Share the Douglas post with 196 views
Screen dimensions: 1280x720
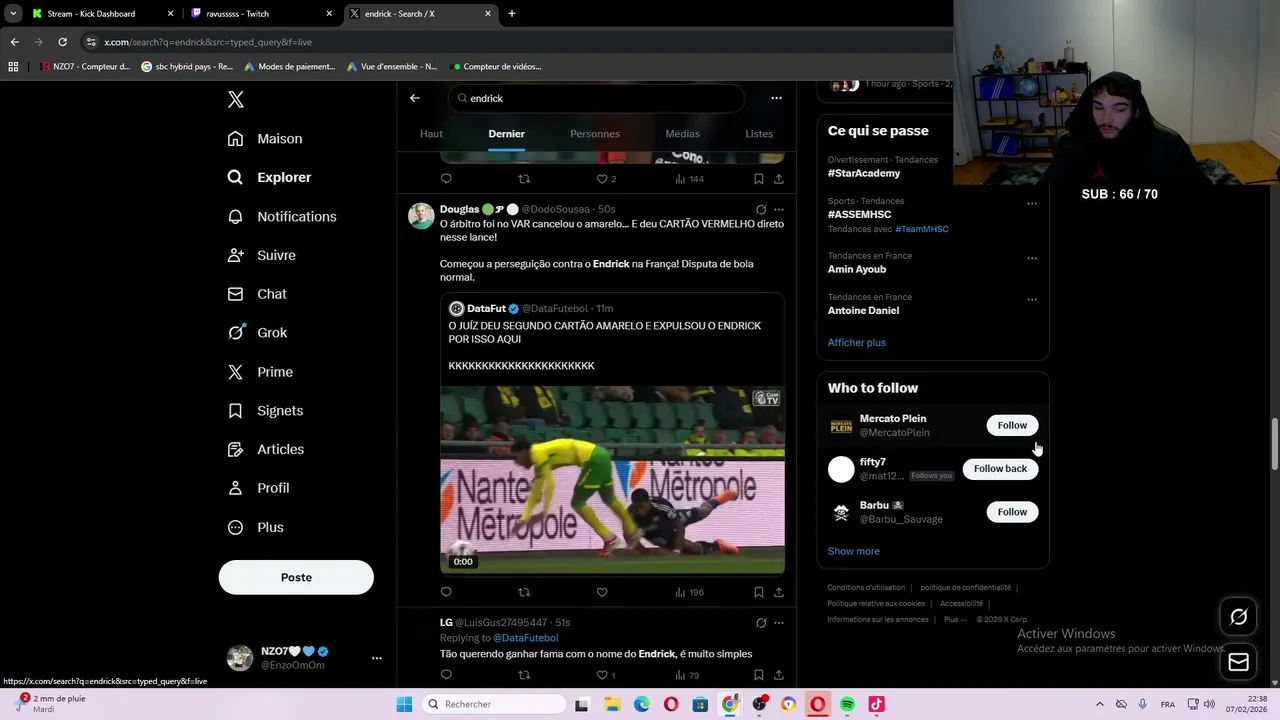(779, 592)
